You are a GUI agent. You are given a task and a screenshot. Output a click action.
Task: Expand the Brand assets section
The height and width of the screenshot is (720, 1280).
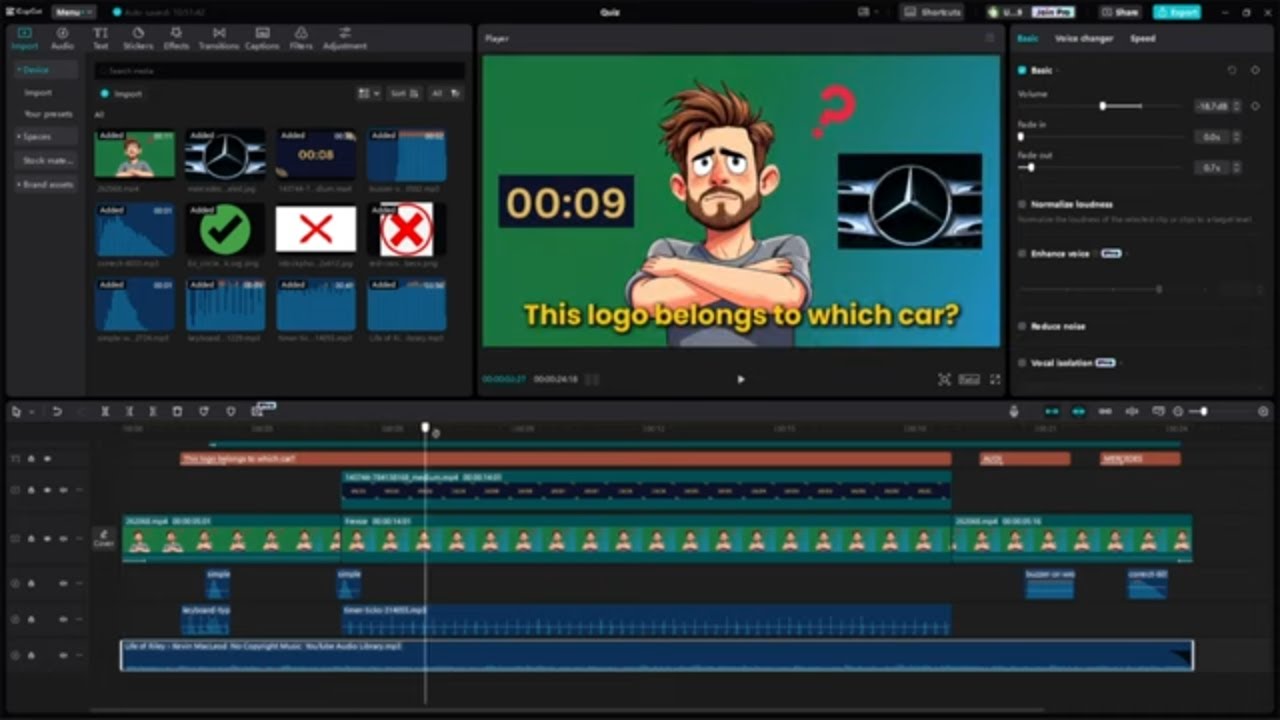tap(45, 184)
